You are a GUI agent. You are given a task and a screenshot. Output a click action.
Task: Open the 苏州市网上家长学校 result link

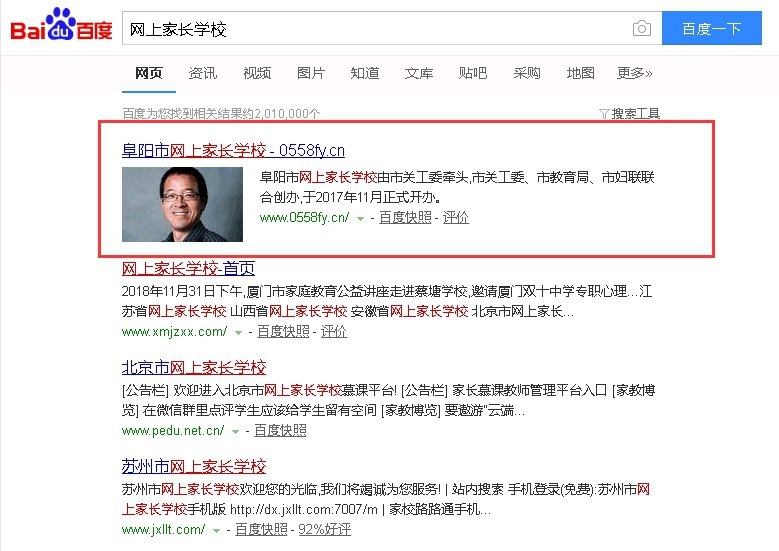(x=194, y=467)
